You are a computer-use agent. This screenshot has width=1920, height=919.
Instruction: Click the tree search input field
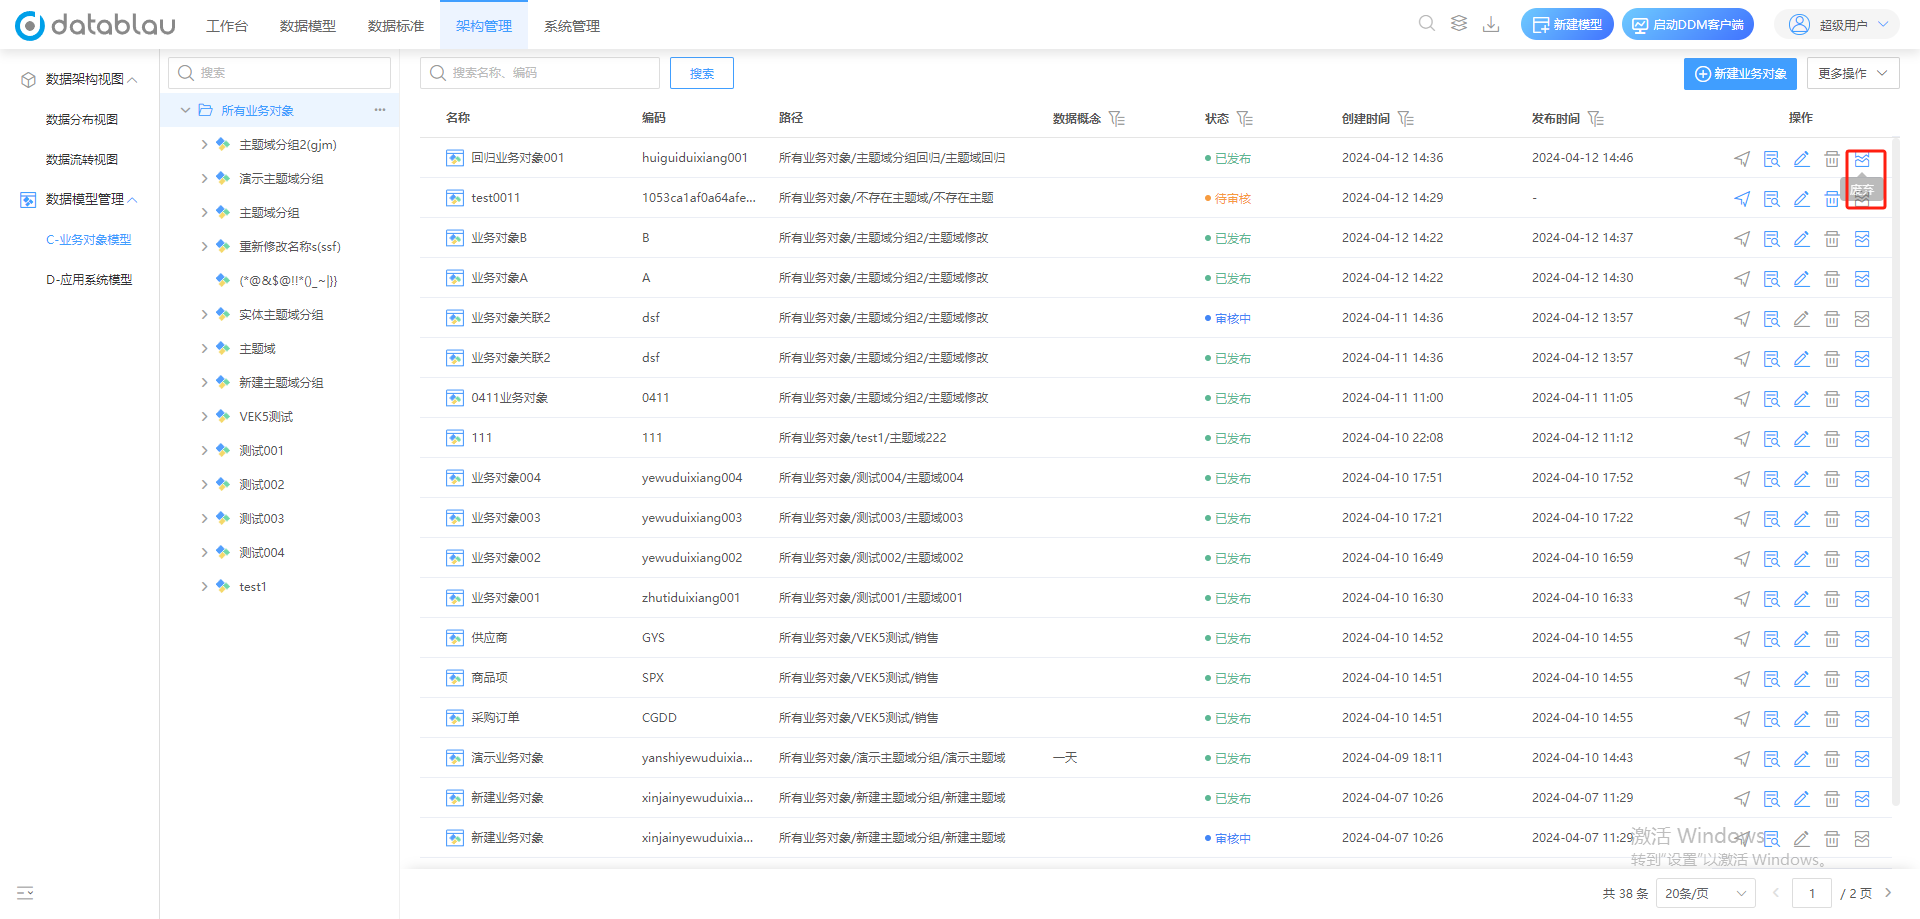pyautogui.click(x=280, y=73)
